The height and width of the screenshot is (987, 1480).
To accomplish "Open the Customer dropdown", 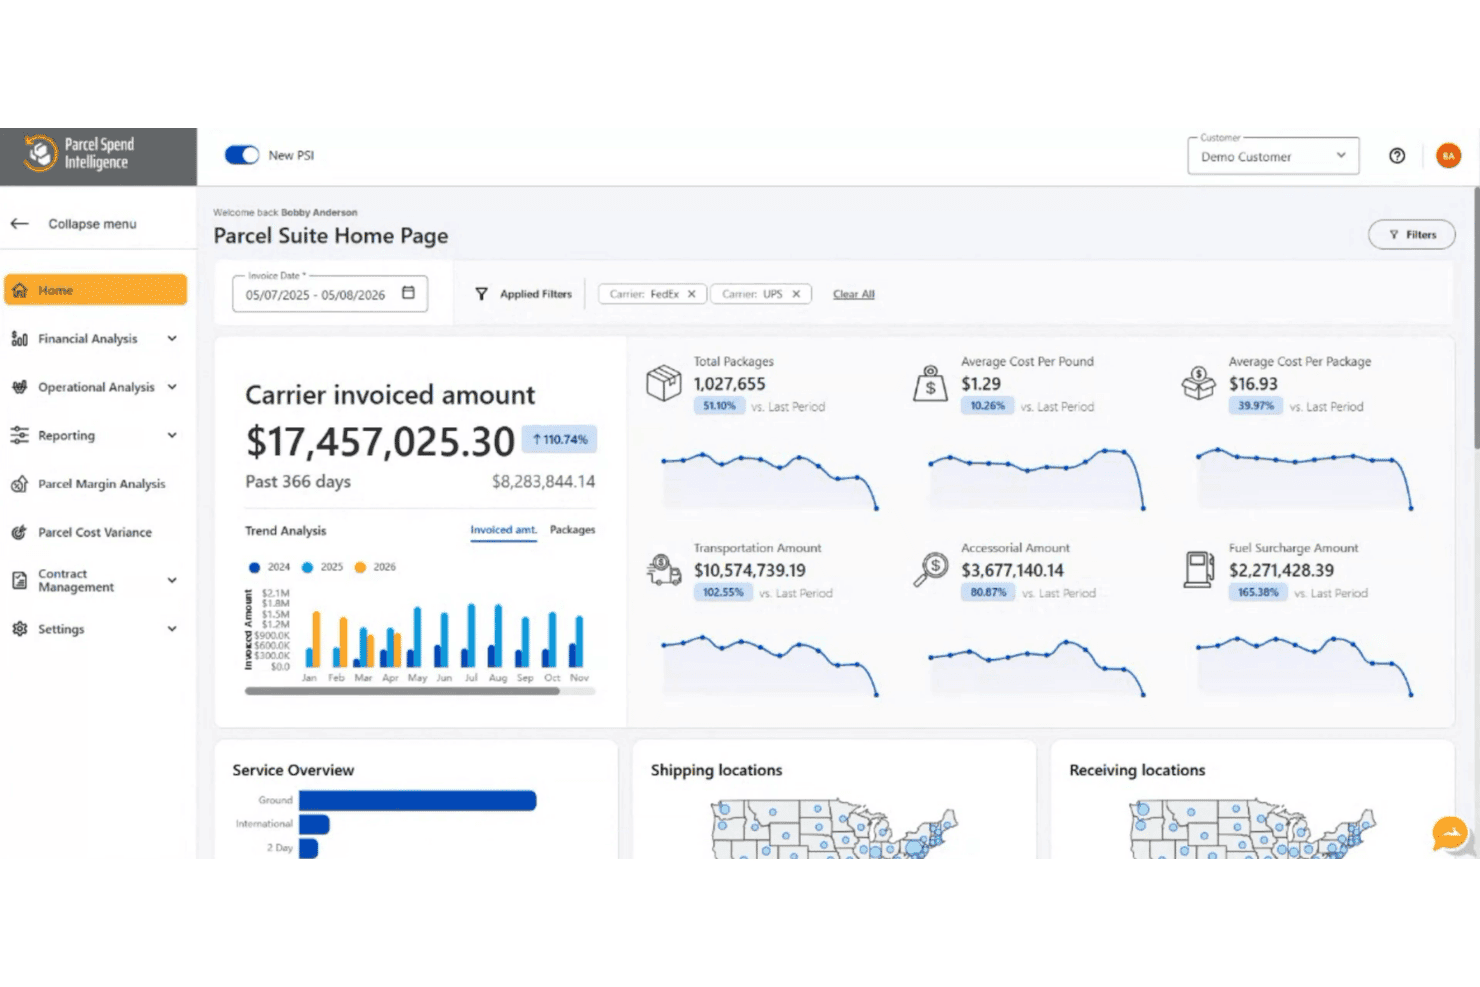I will 1273,156.
